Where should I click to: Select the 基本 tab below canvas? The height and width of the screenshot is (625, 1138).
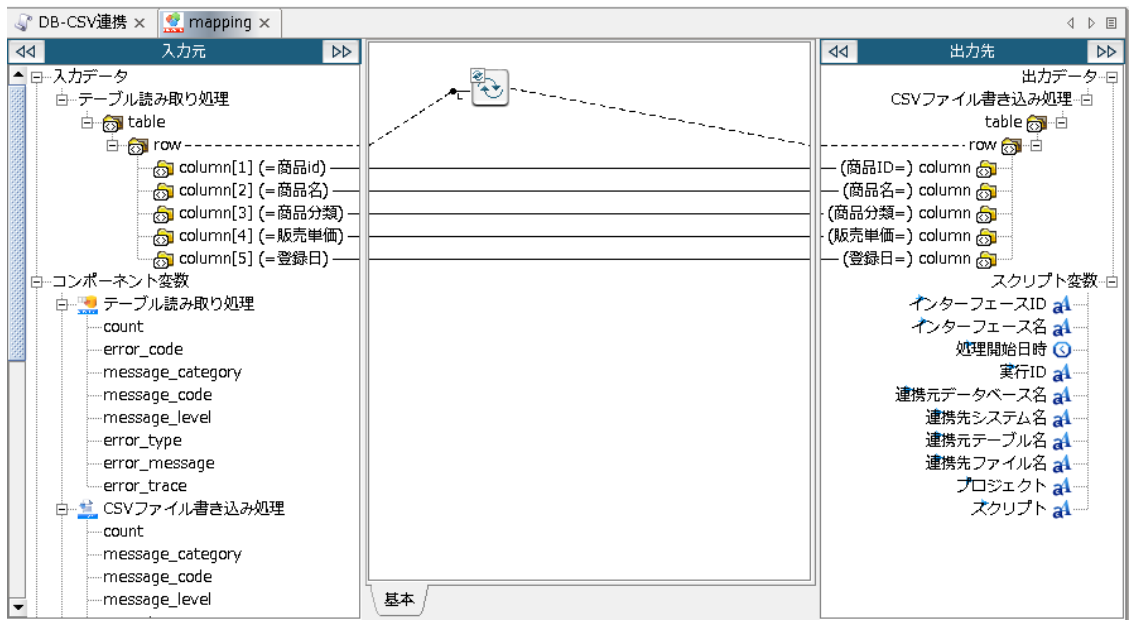(x=399, y=601)
